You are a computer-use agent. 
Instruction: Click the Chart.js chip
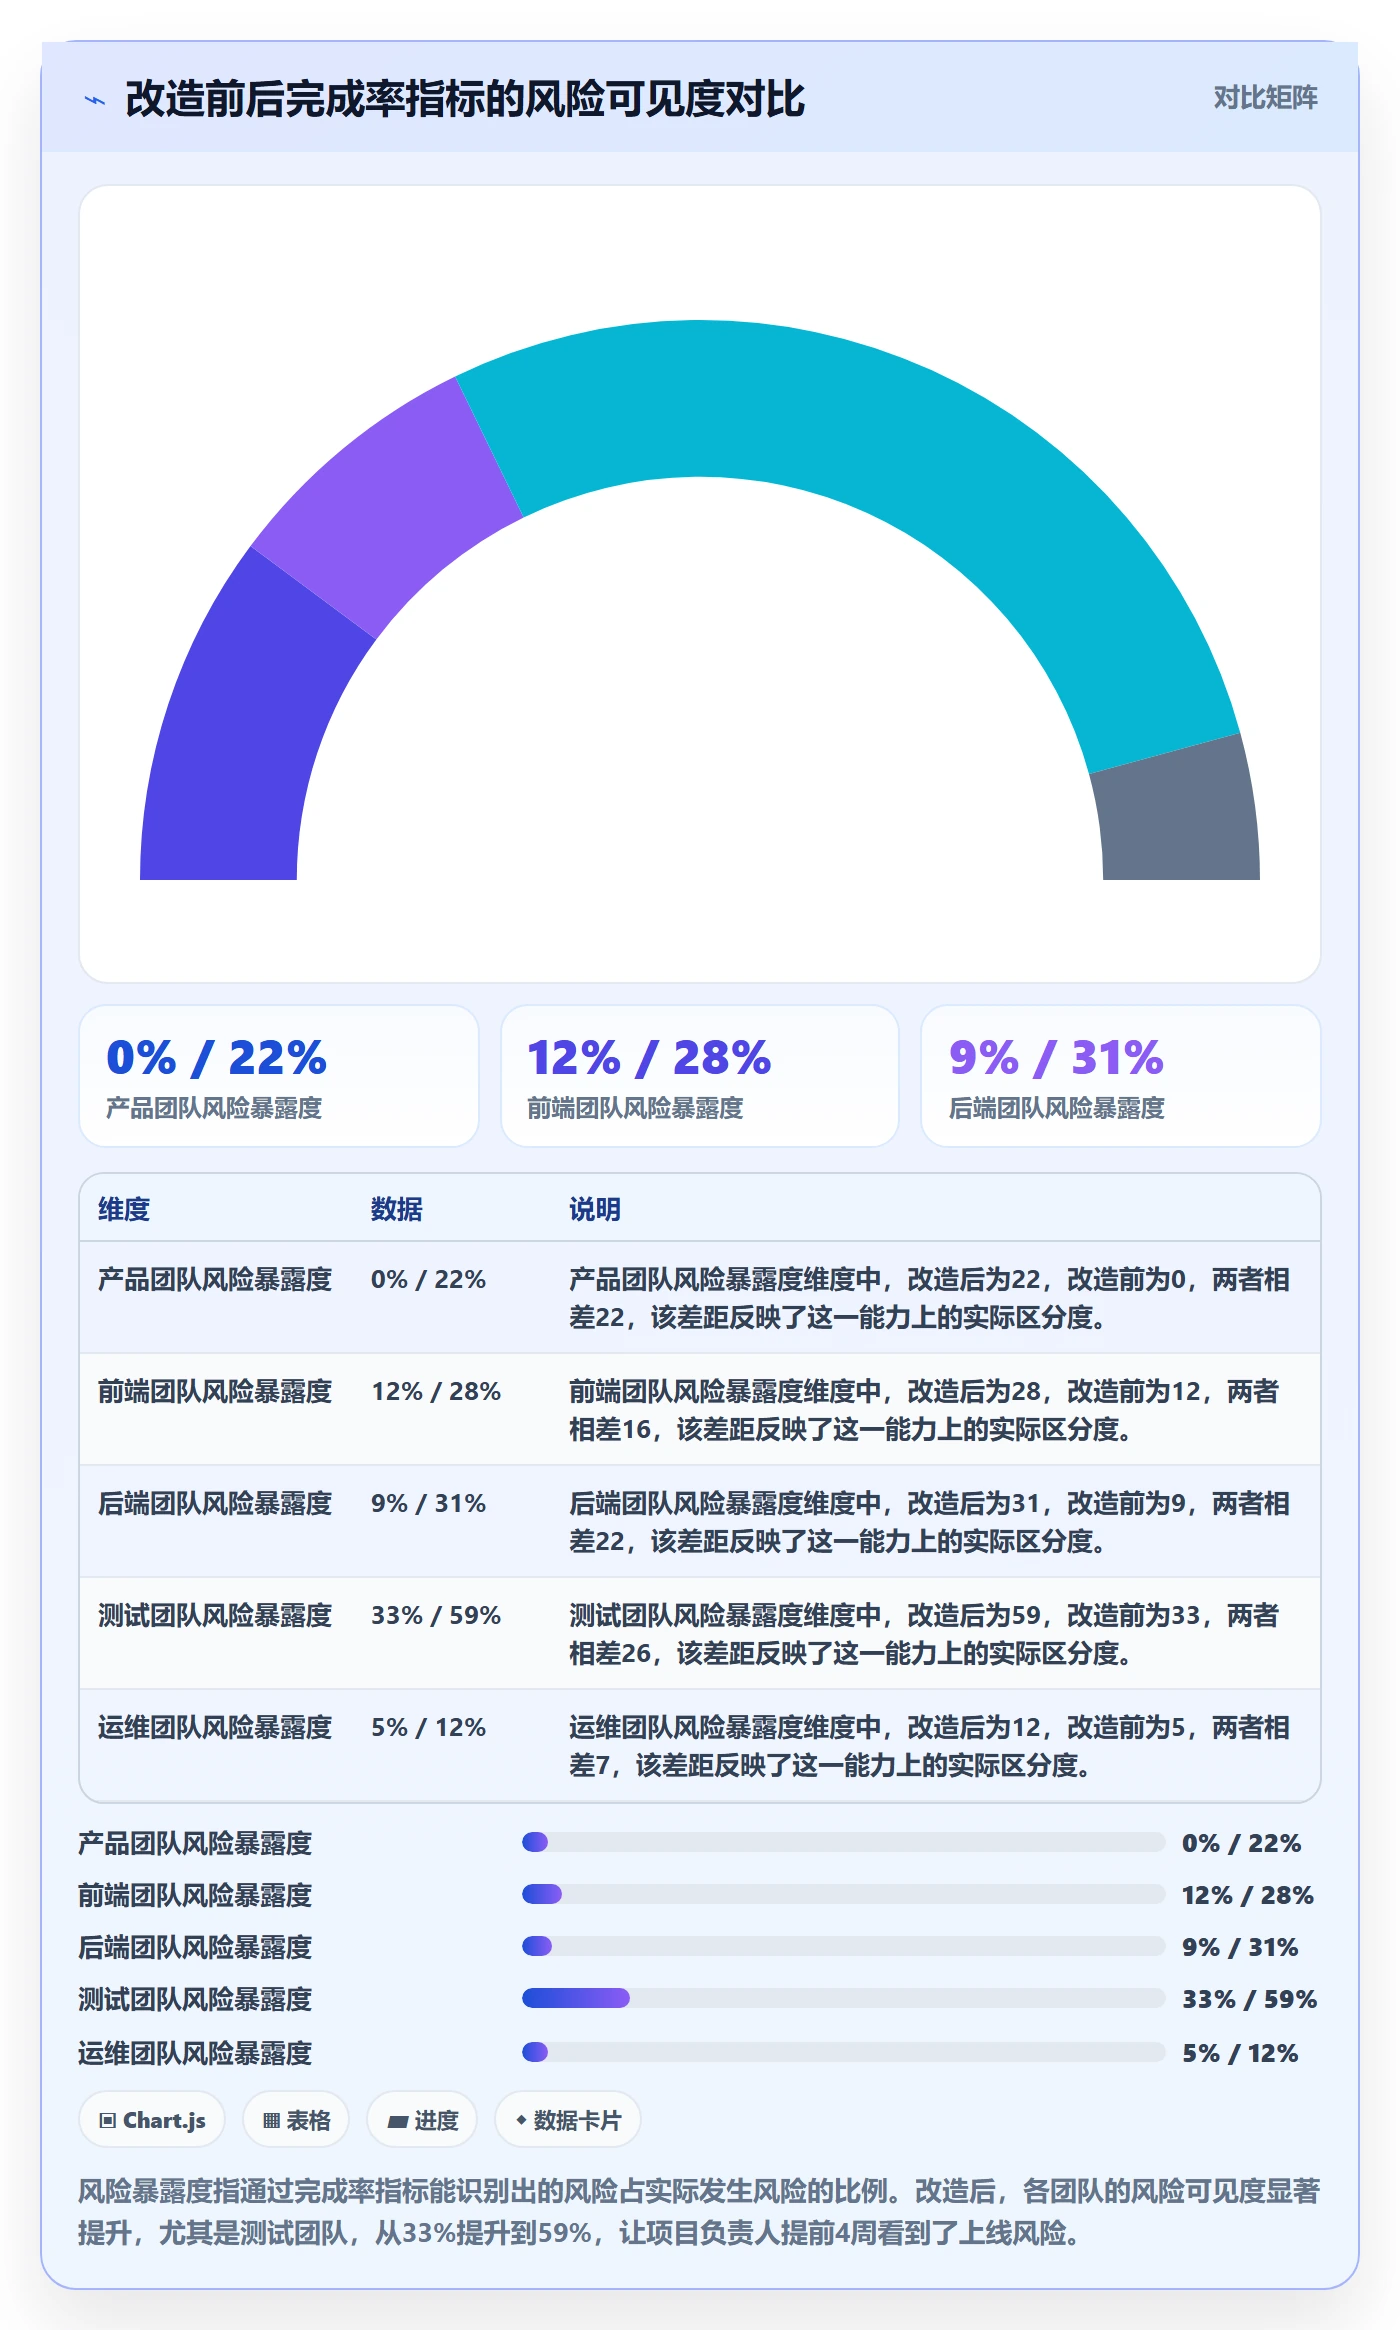click(152, 2120)
